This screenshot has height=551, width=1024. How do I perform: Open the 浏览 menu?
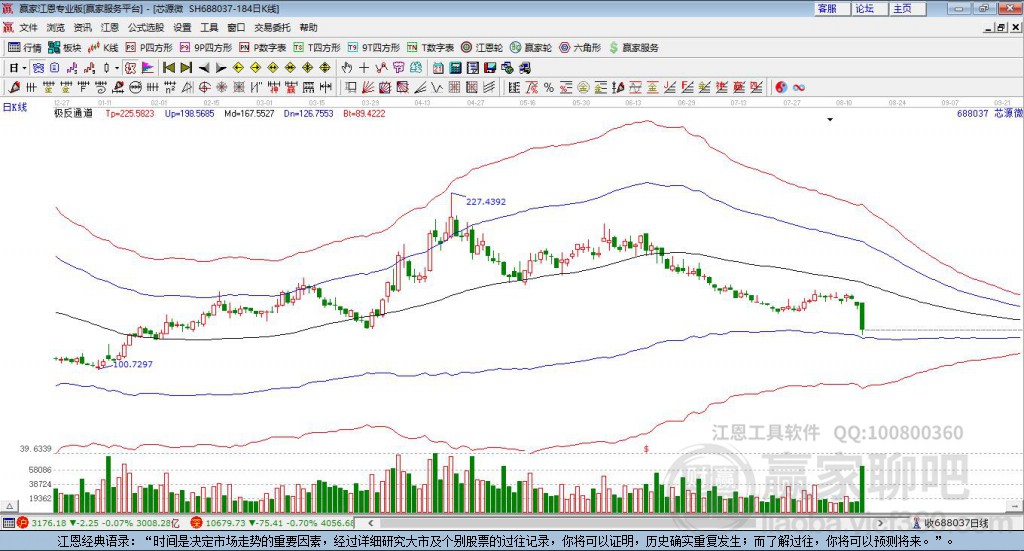[56, 27]
